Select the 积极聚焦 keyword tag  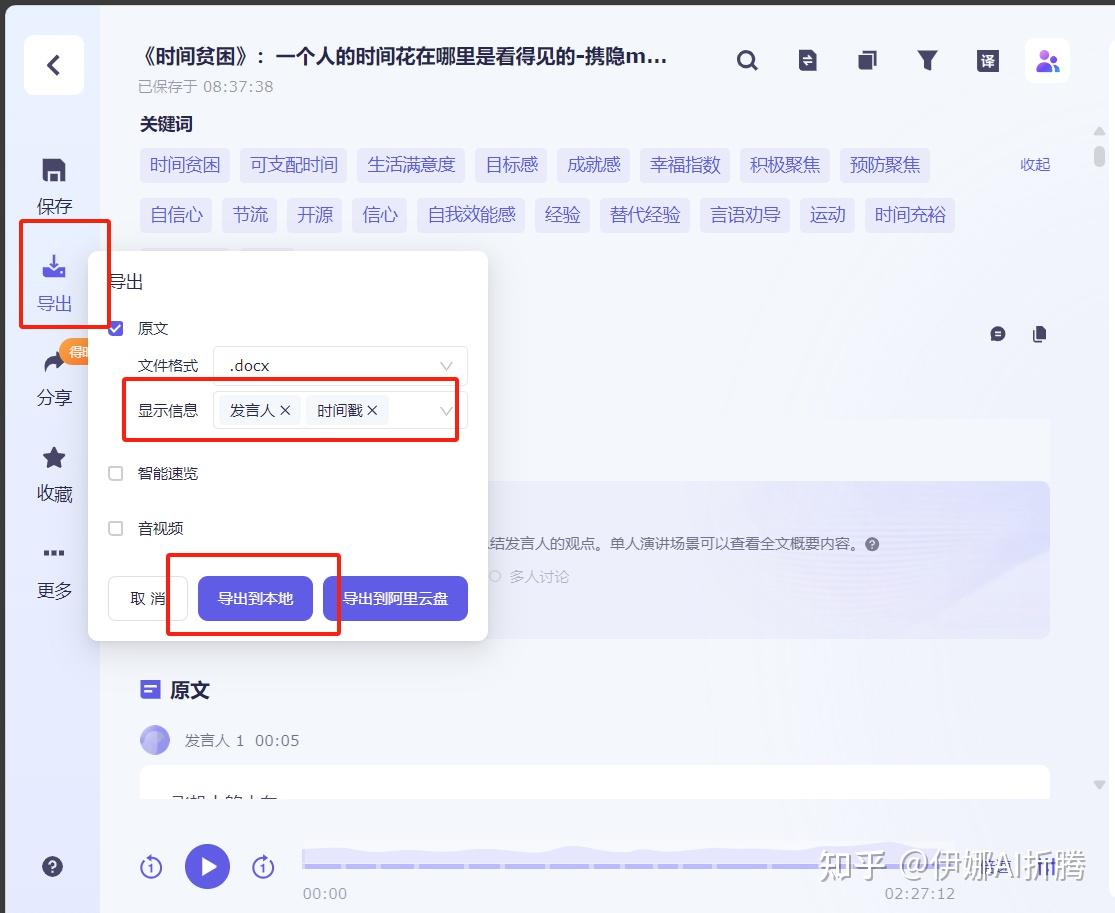pyautogui.click(x=785, y=165)
